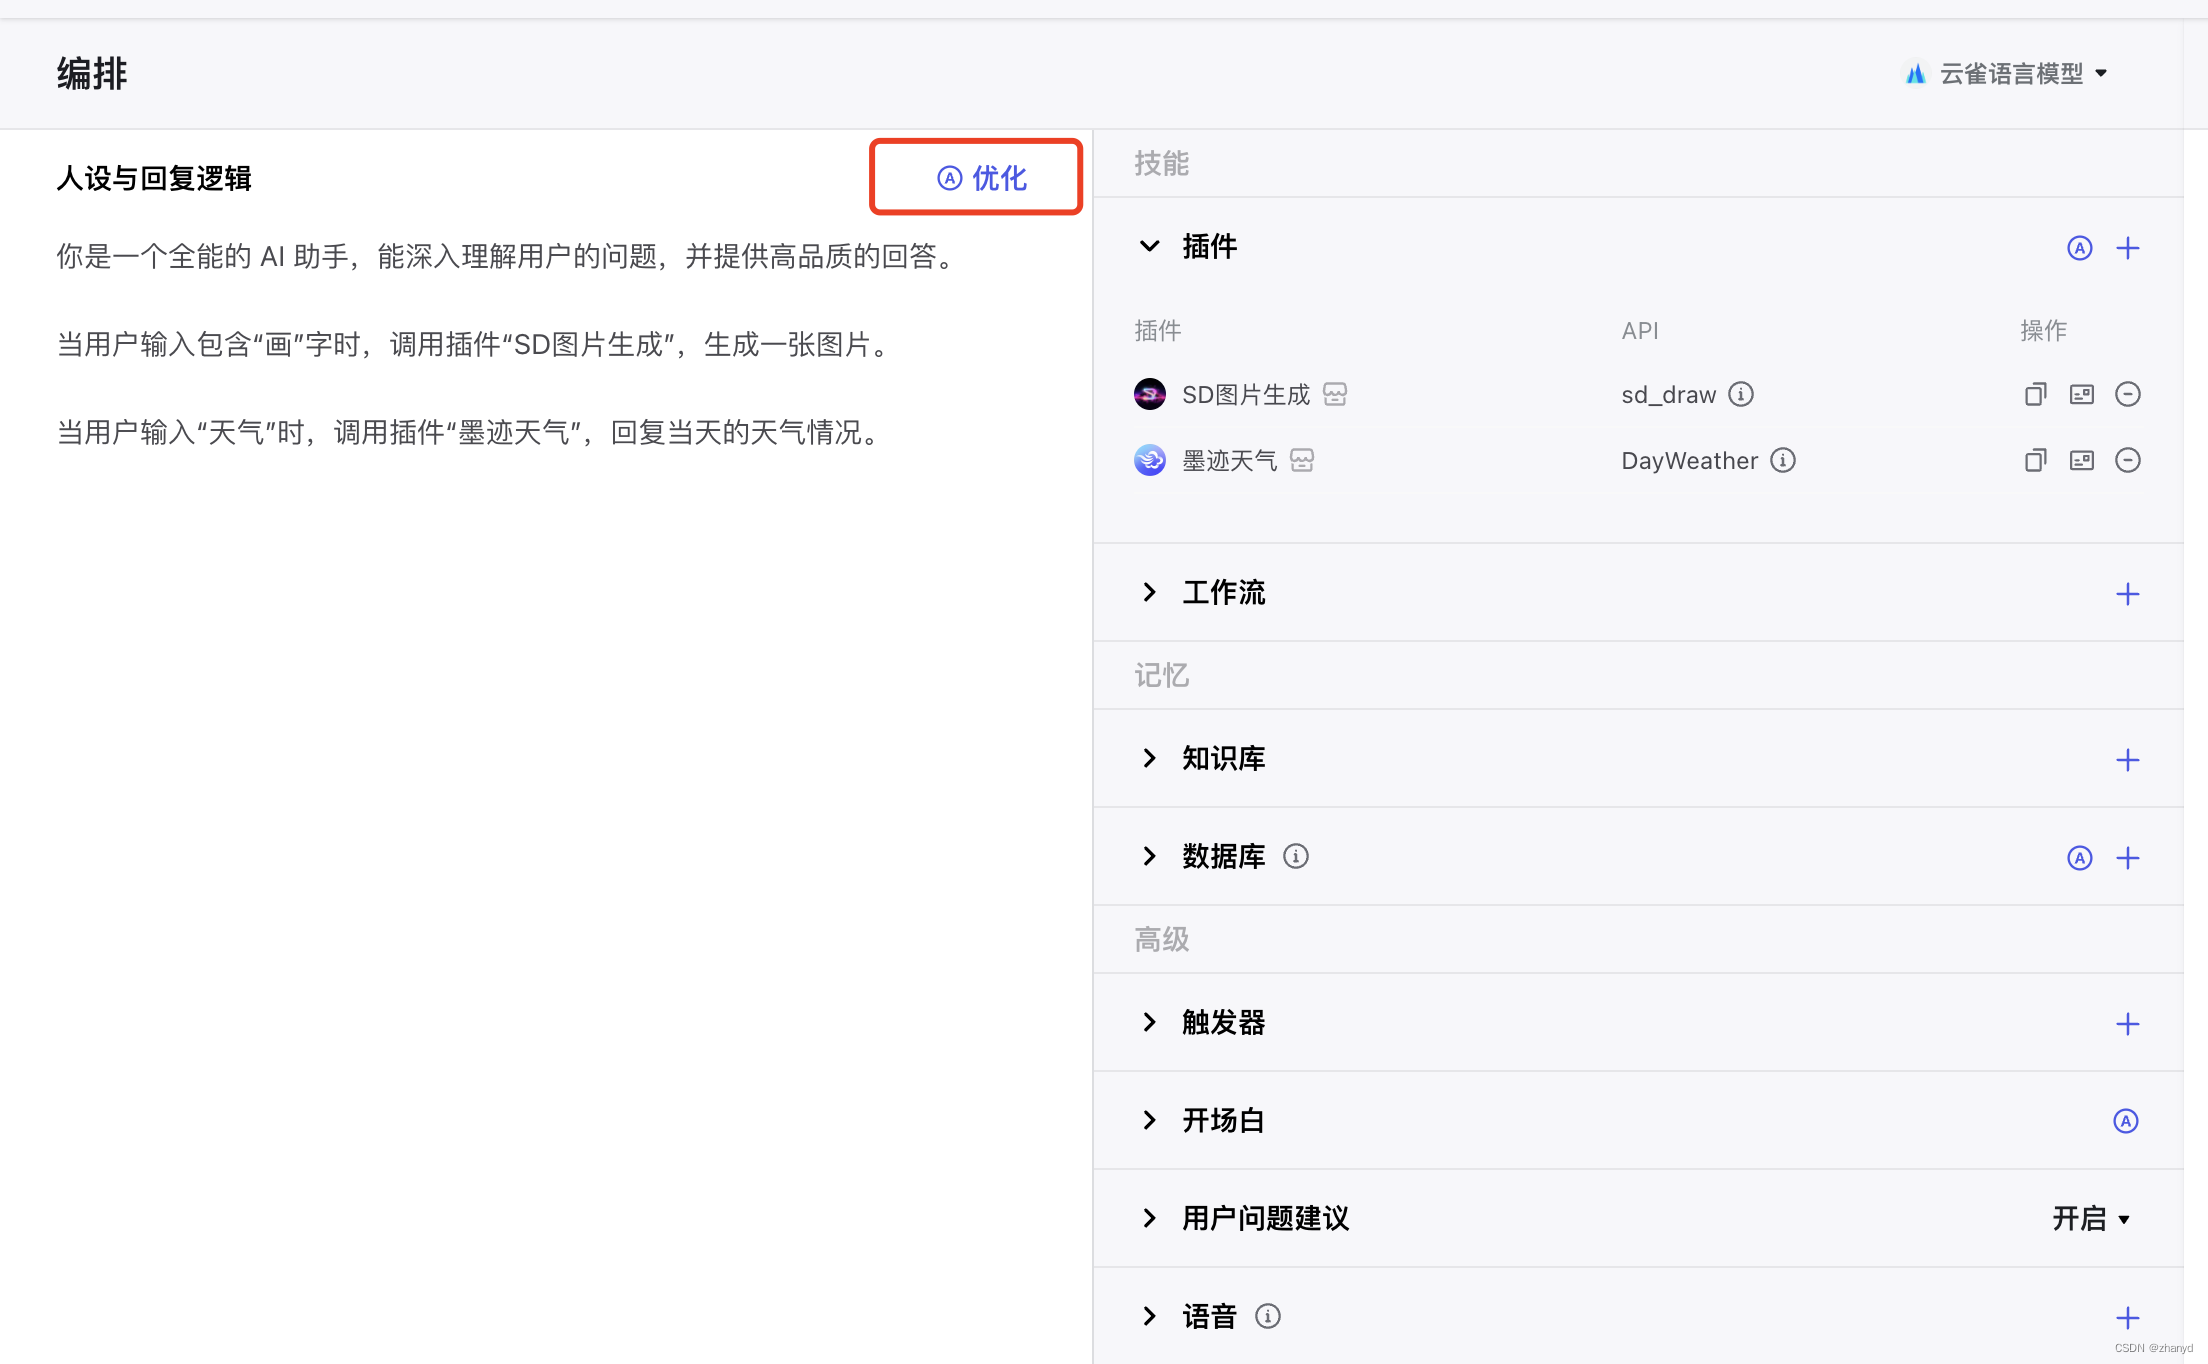Click the card icon beside 墨迹天气 name
The height and width of the screenshot is (1364, 2208).
pyautogui.click(x=1302, y=460)
